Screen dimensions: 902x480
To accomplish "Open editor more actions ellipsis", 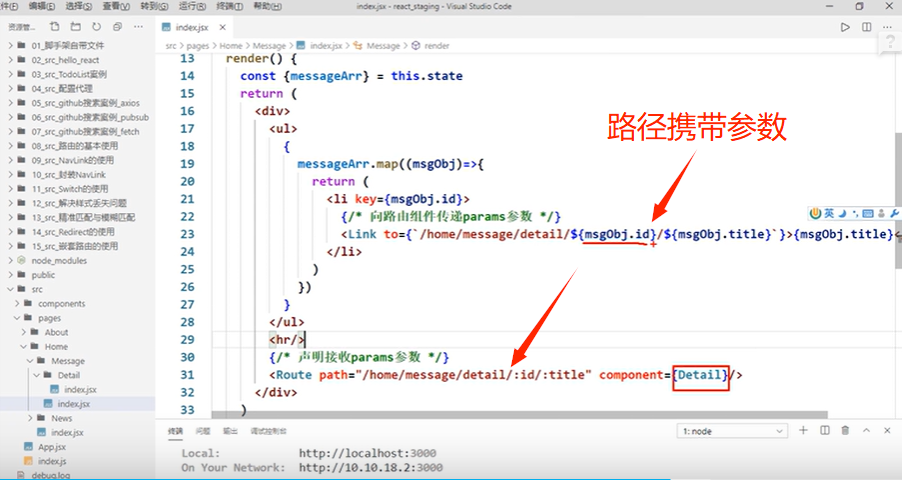I will pyautogui.click(x=887, y=27).
